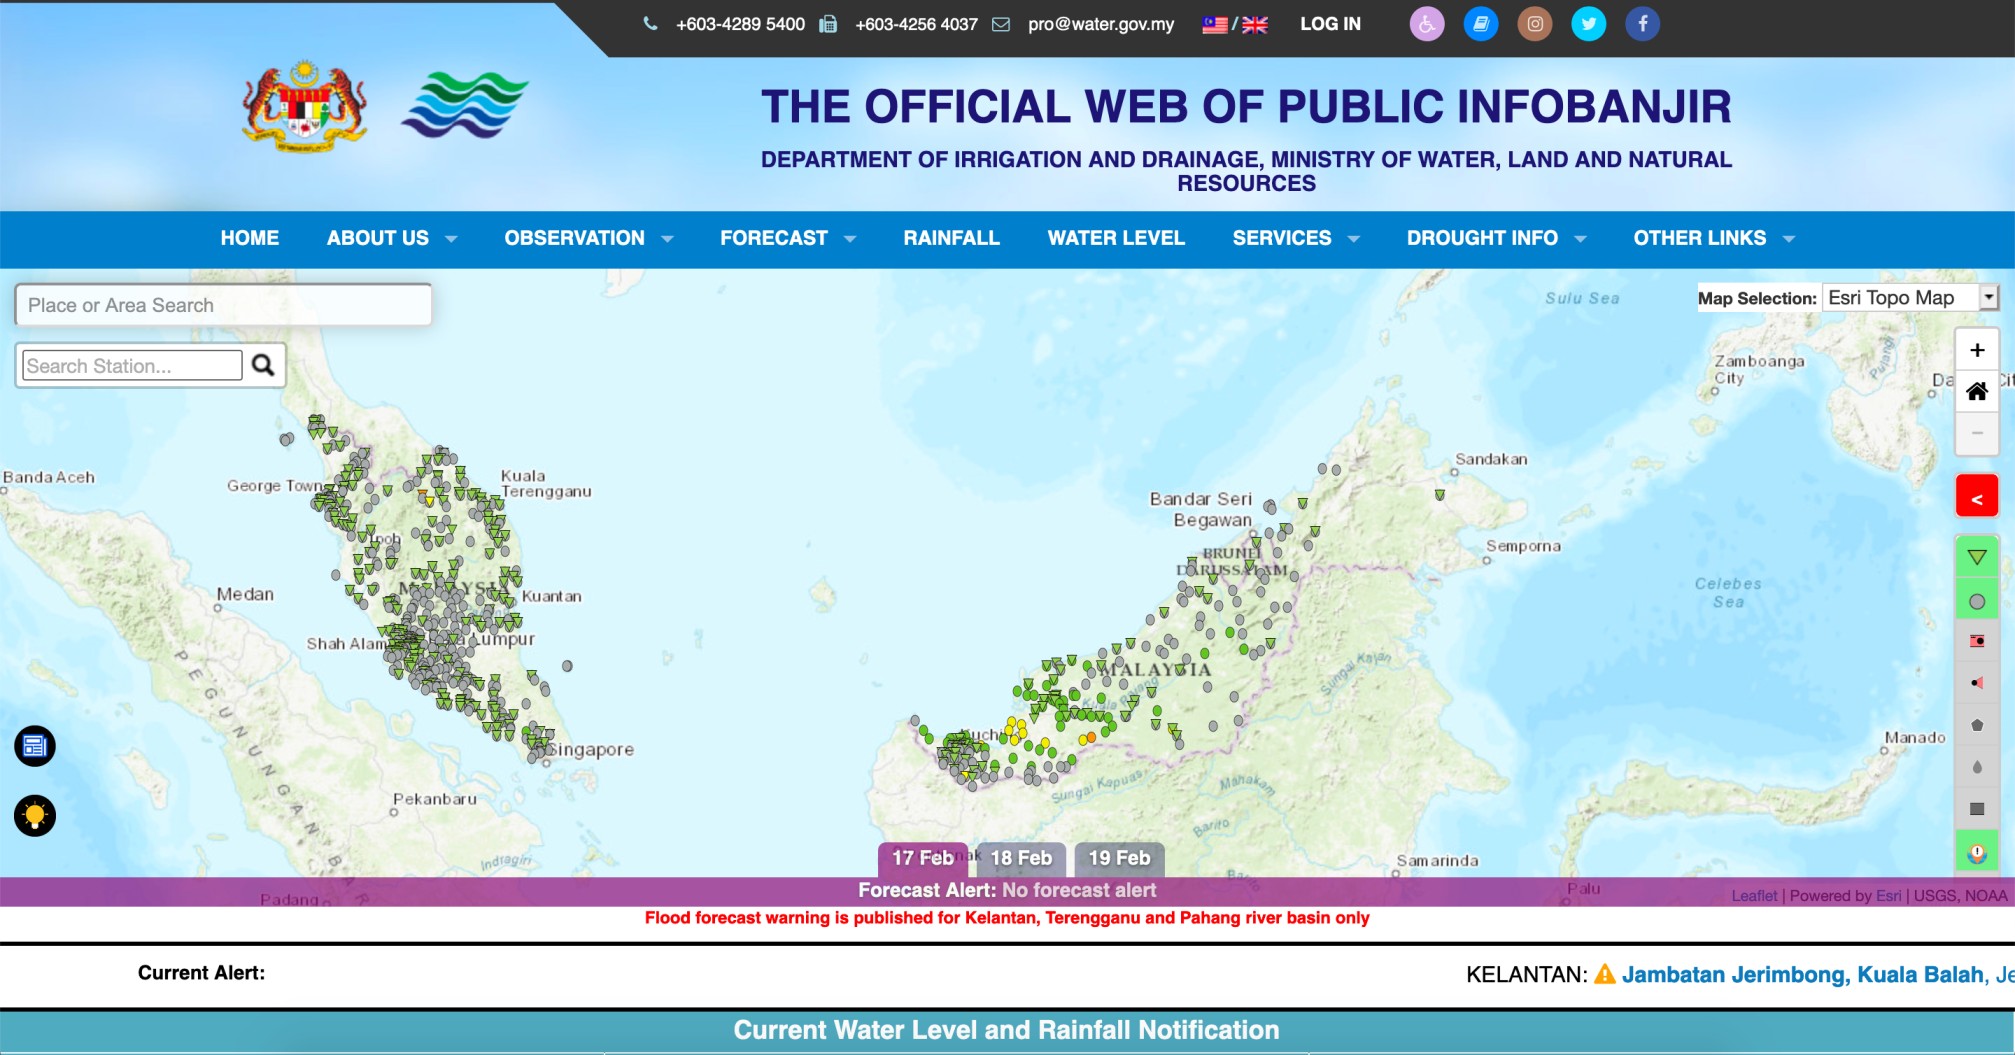Screen dimensions: 2015x1055
Task: Collapse the red layer panel arrow
Action: (1976, 497)
